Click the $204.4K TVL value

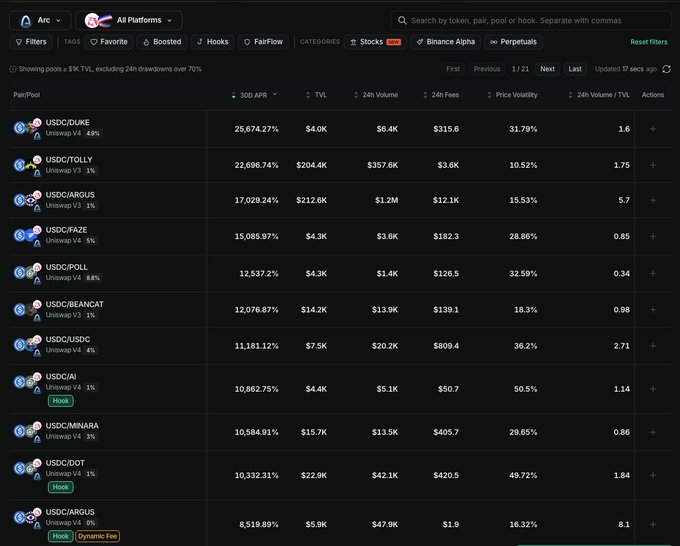(x=311, y=165)
